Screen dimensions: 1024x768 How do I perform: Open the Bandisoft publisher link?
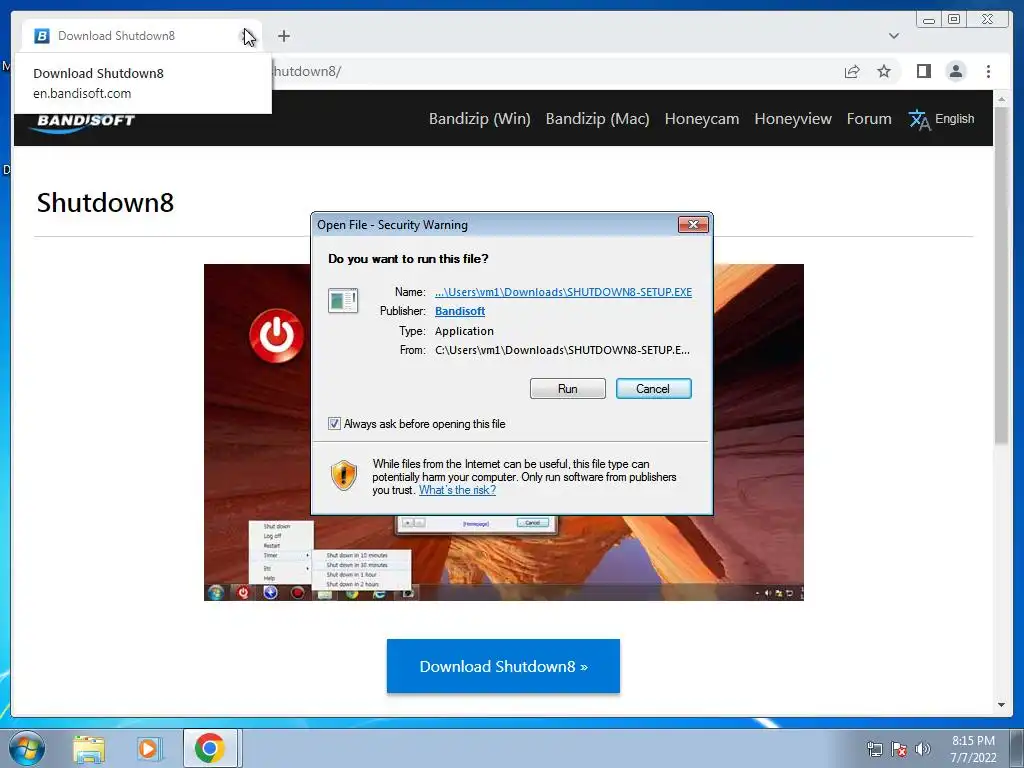point(460,311)
